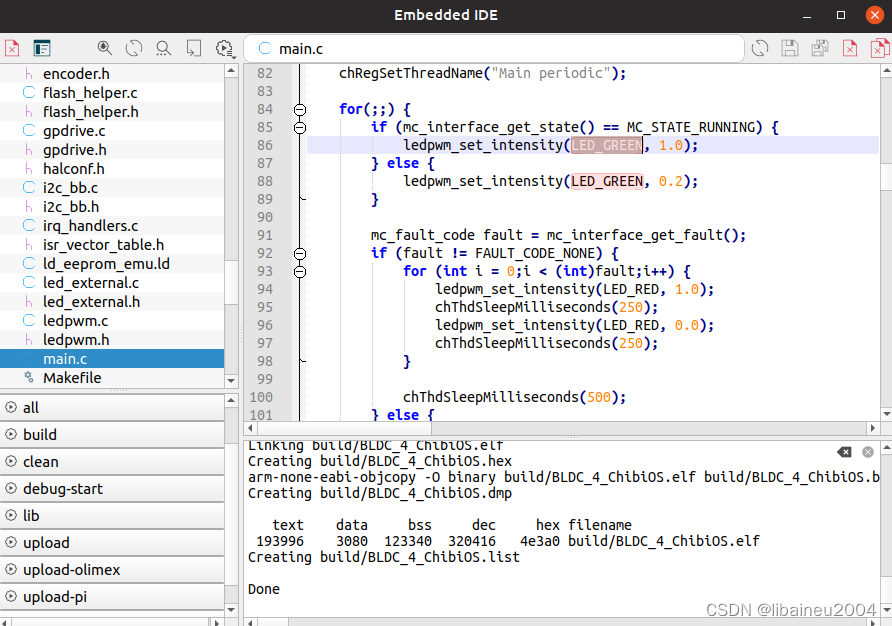The height and width of the screenshot is (626, 892).
Task: Collapse the for loop fold at line 84
Action: [300, 109]
